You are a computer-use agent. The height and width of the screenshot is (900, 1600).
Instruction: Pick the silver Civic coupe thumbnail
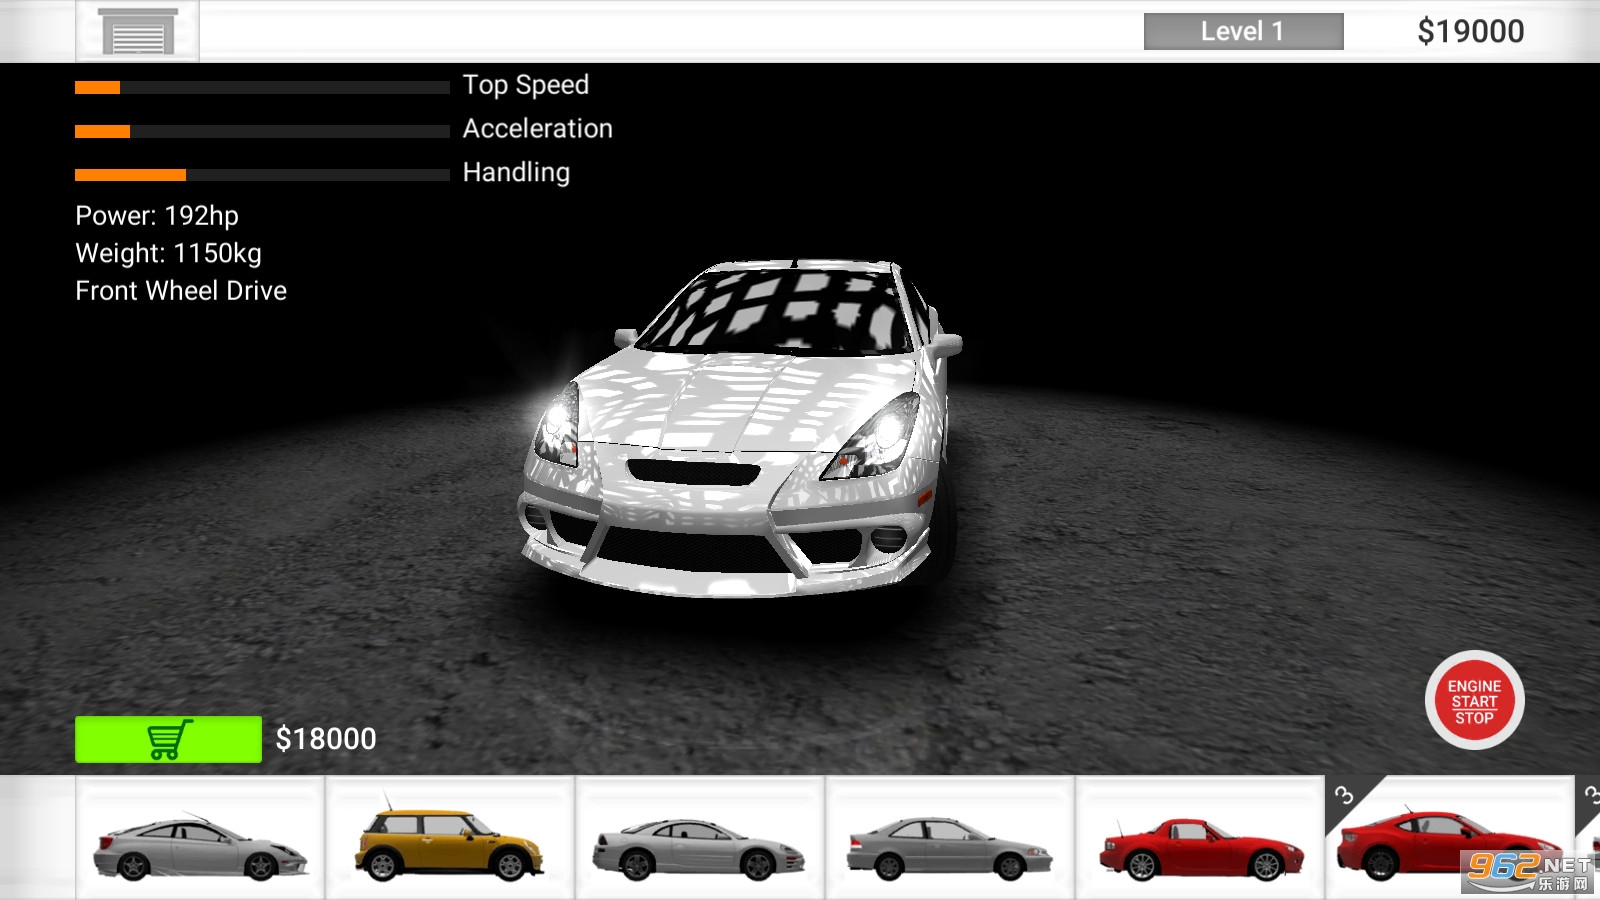950,838
